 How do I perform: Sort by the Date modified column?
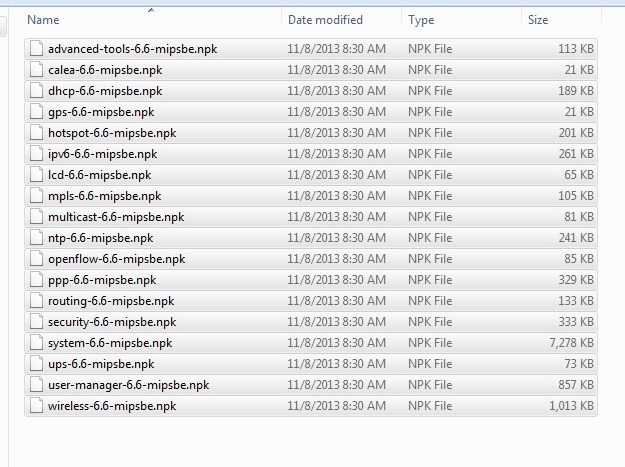click(x=325, y=20)
